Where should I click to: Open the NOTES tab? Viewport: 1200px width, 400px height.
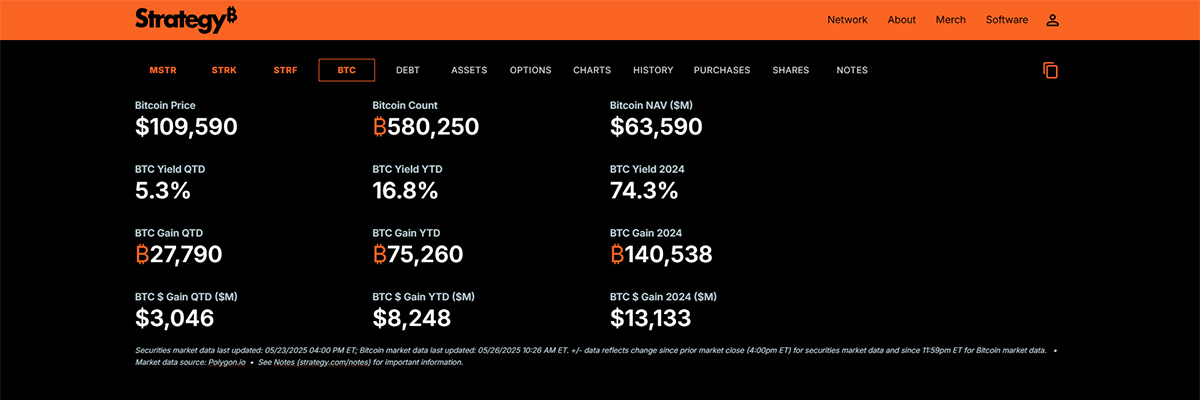852,70
